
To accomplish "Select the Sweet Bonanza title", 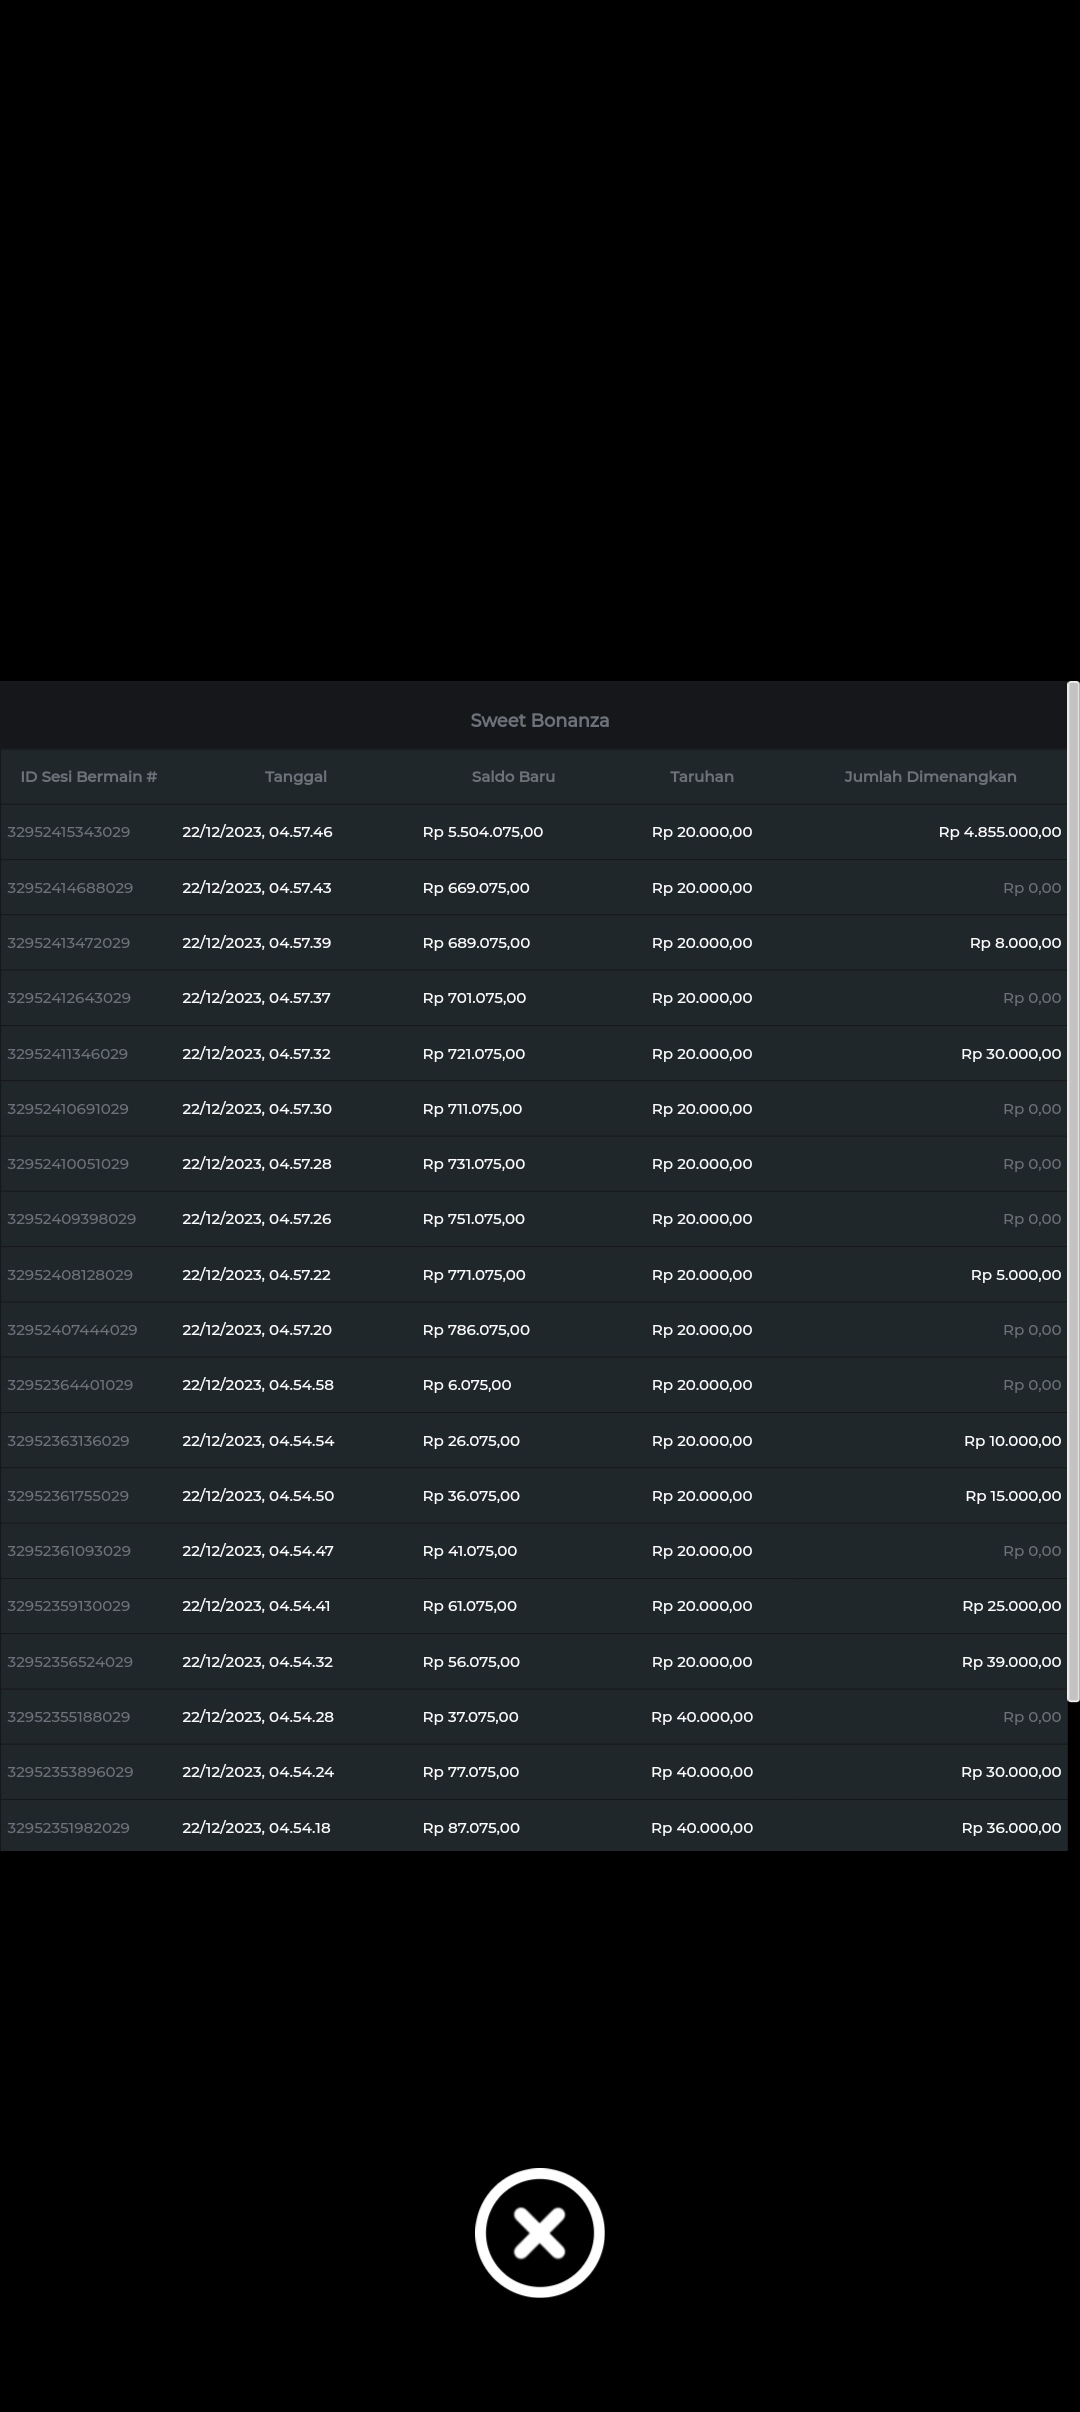I will [x=539, y=720].
